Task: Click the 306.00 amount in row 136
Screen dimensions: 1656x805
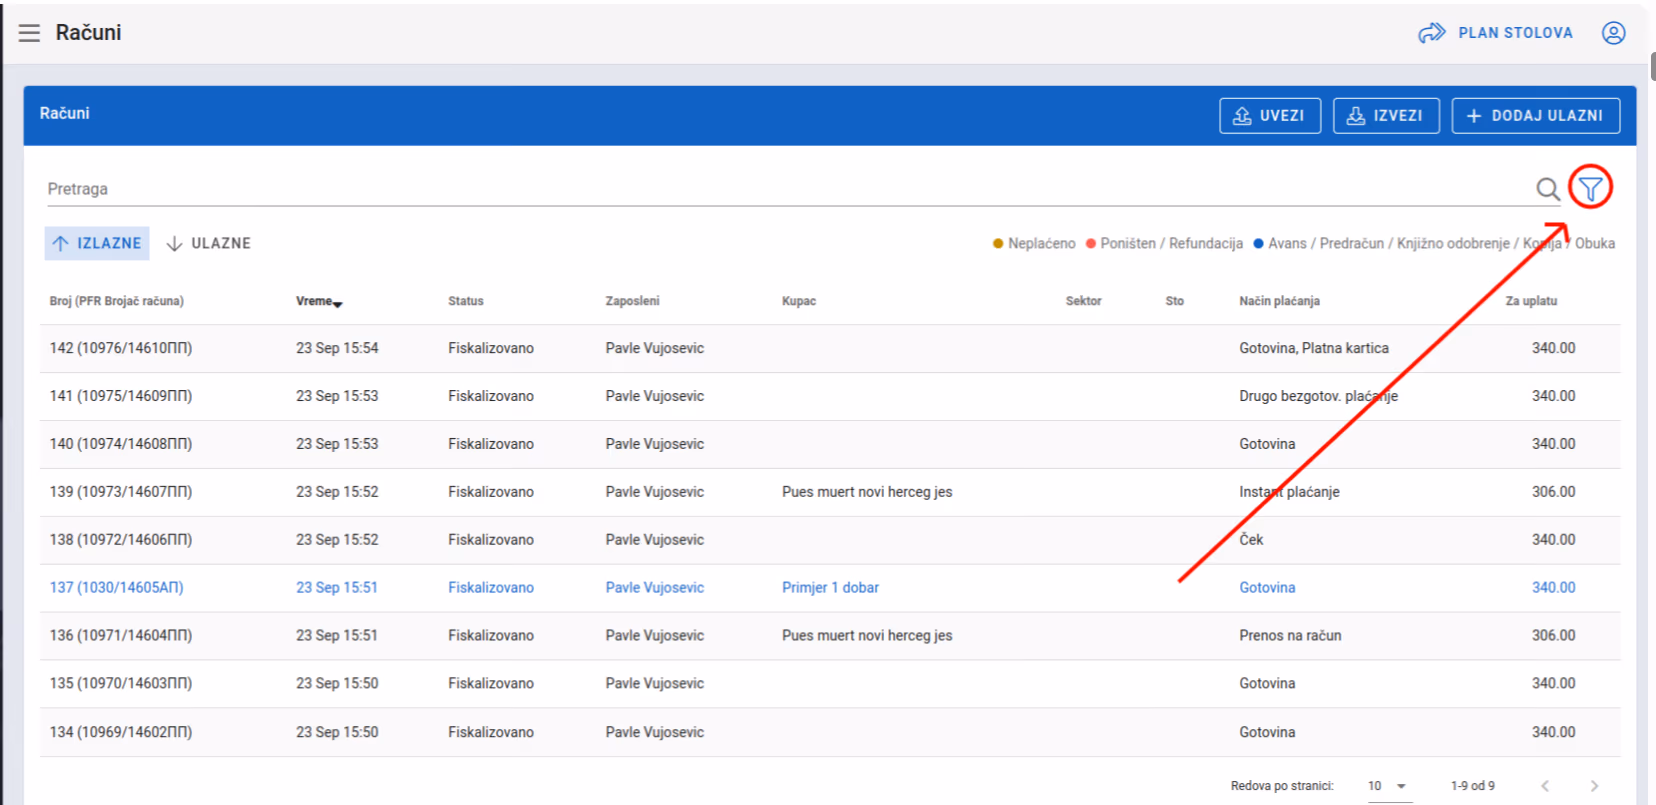Action: pos(1553,636)
